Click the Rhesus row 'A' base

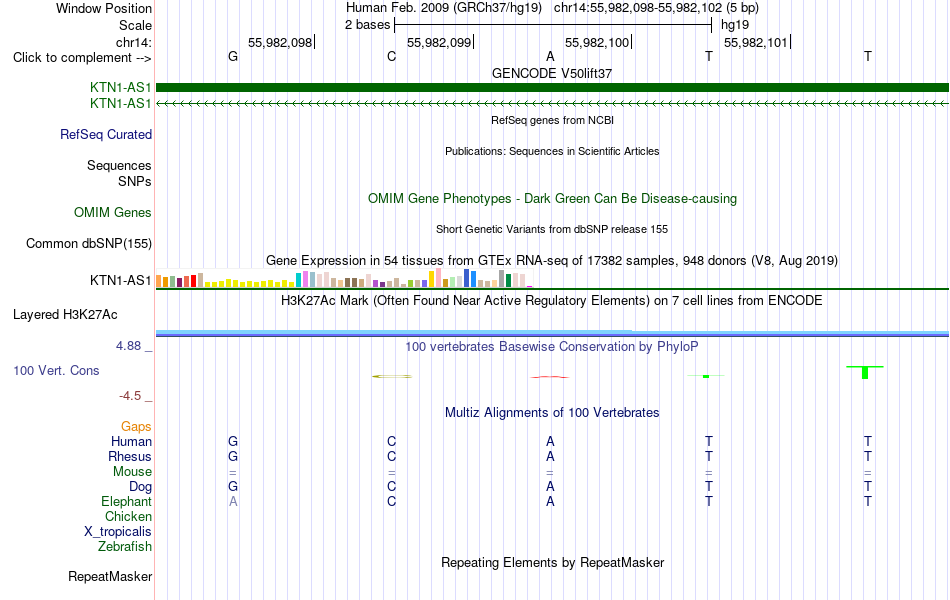pyautogui.click(x=550, y=456)
